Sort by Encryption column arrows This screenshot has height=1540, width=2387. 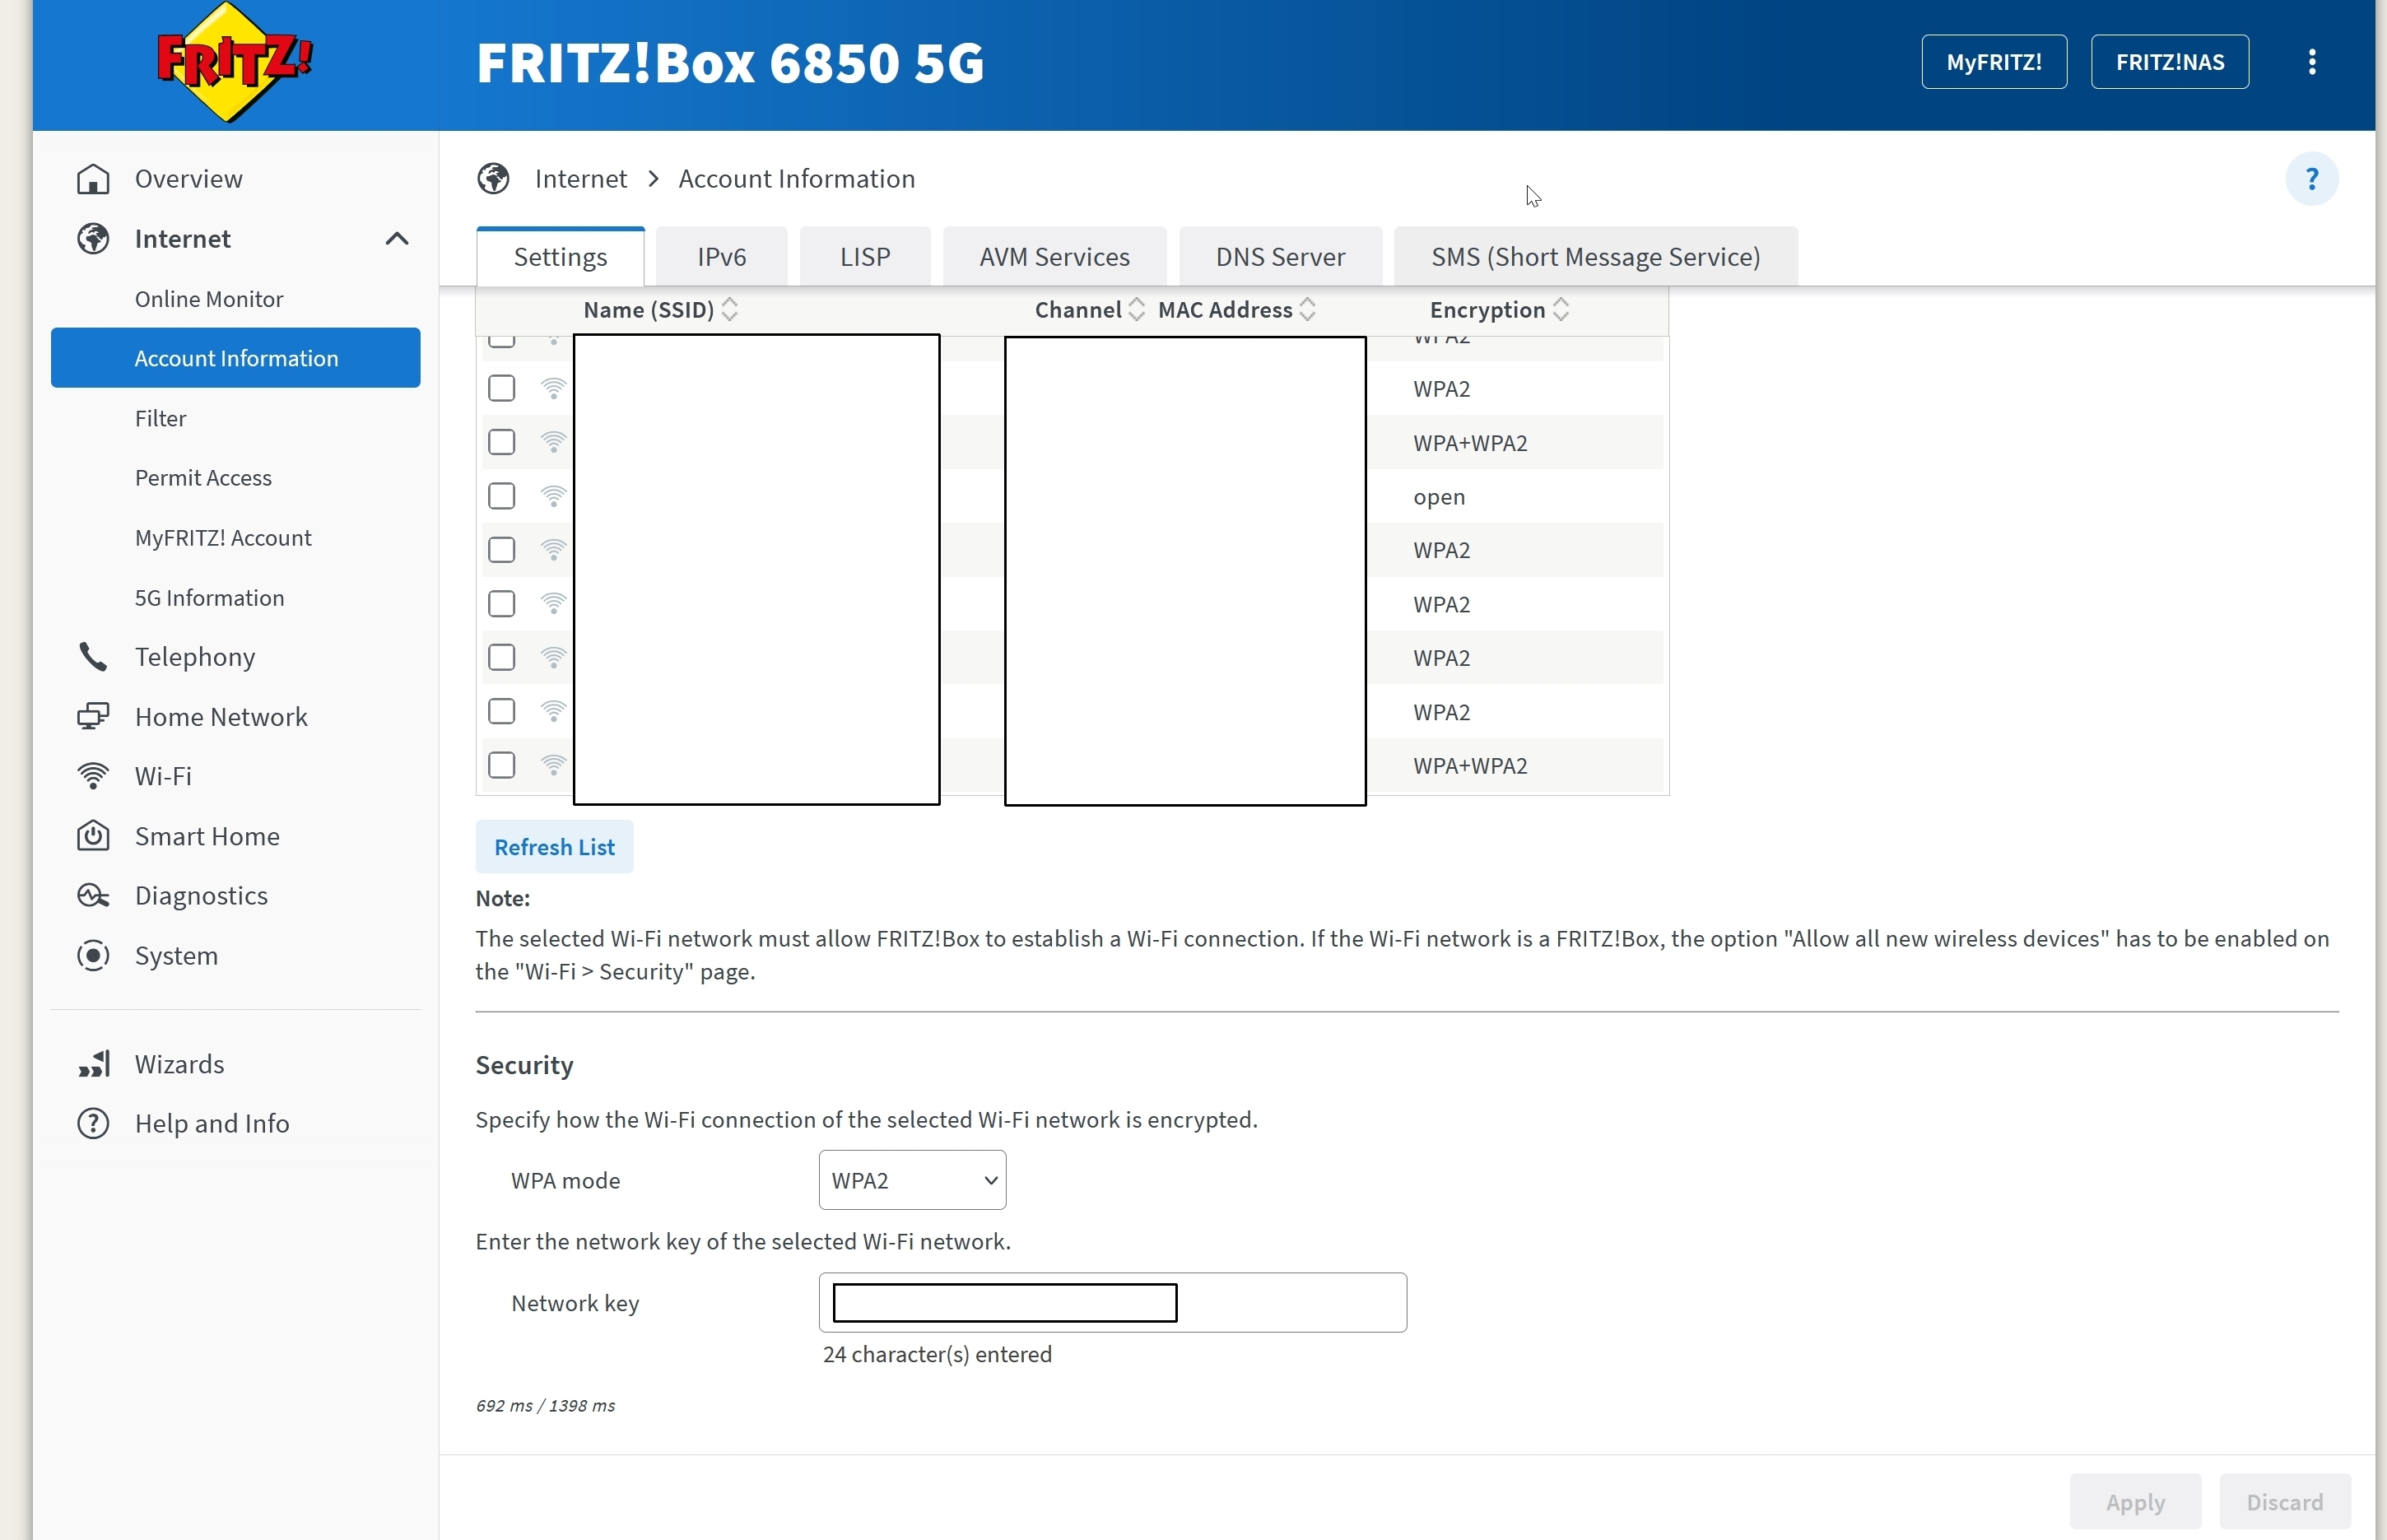click(x=1561, y=310)
